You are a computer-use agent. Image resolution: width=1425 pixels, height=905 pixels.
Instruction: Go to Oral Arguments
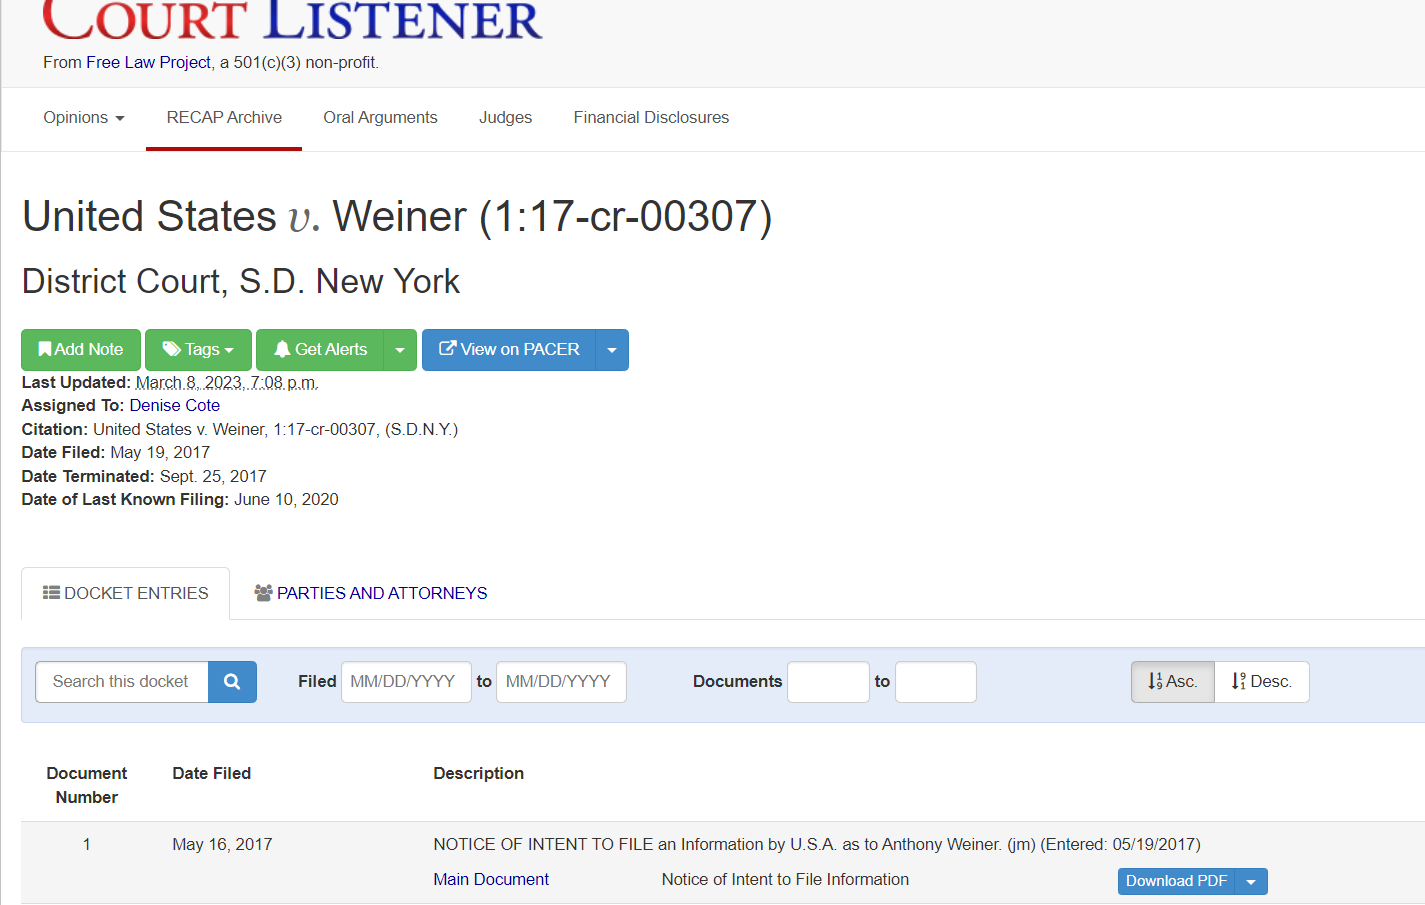click(x=380, y=118)
